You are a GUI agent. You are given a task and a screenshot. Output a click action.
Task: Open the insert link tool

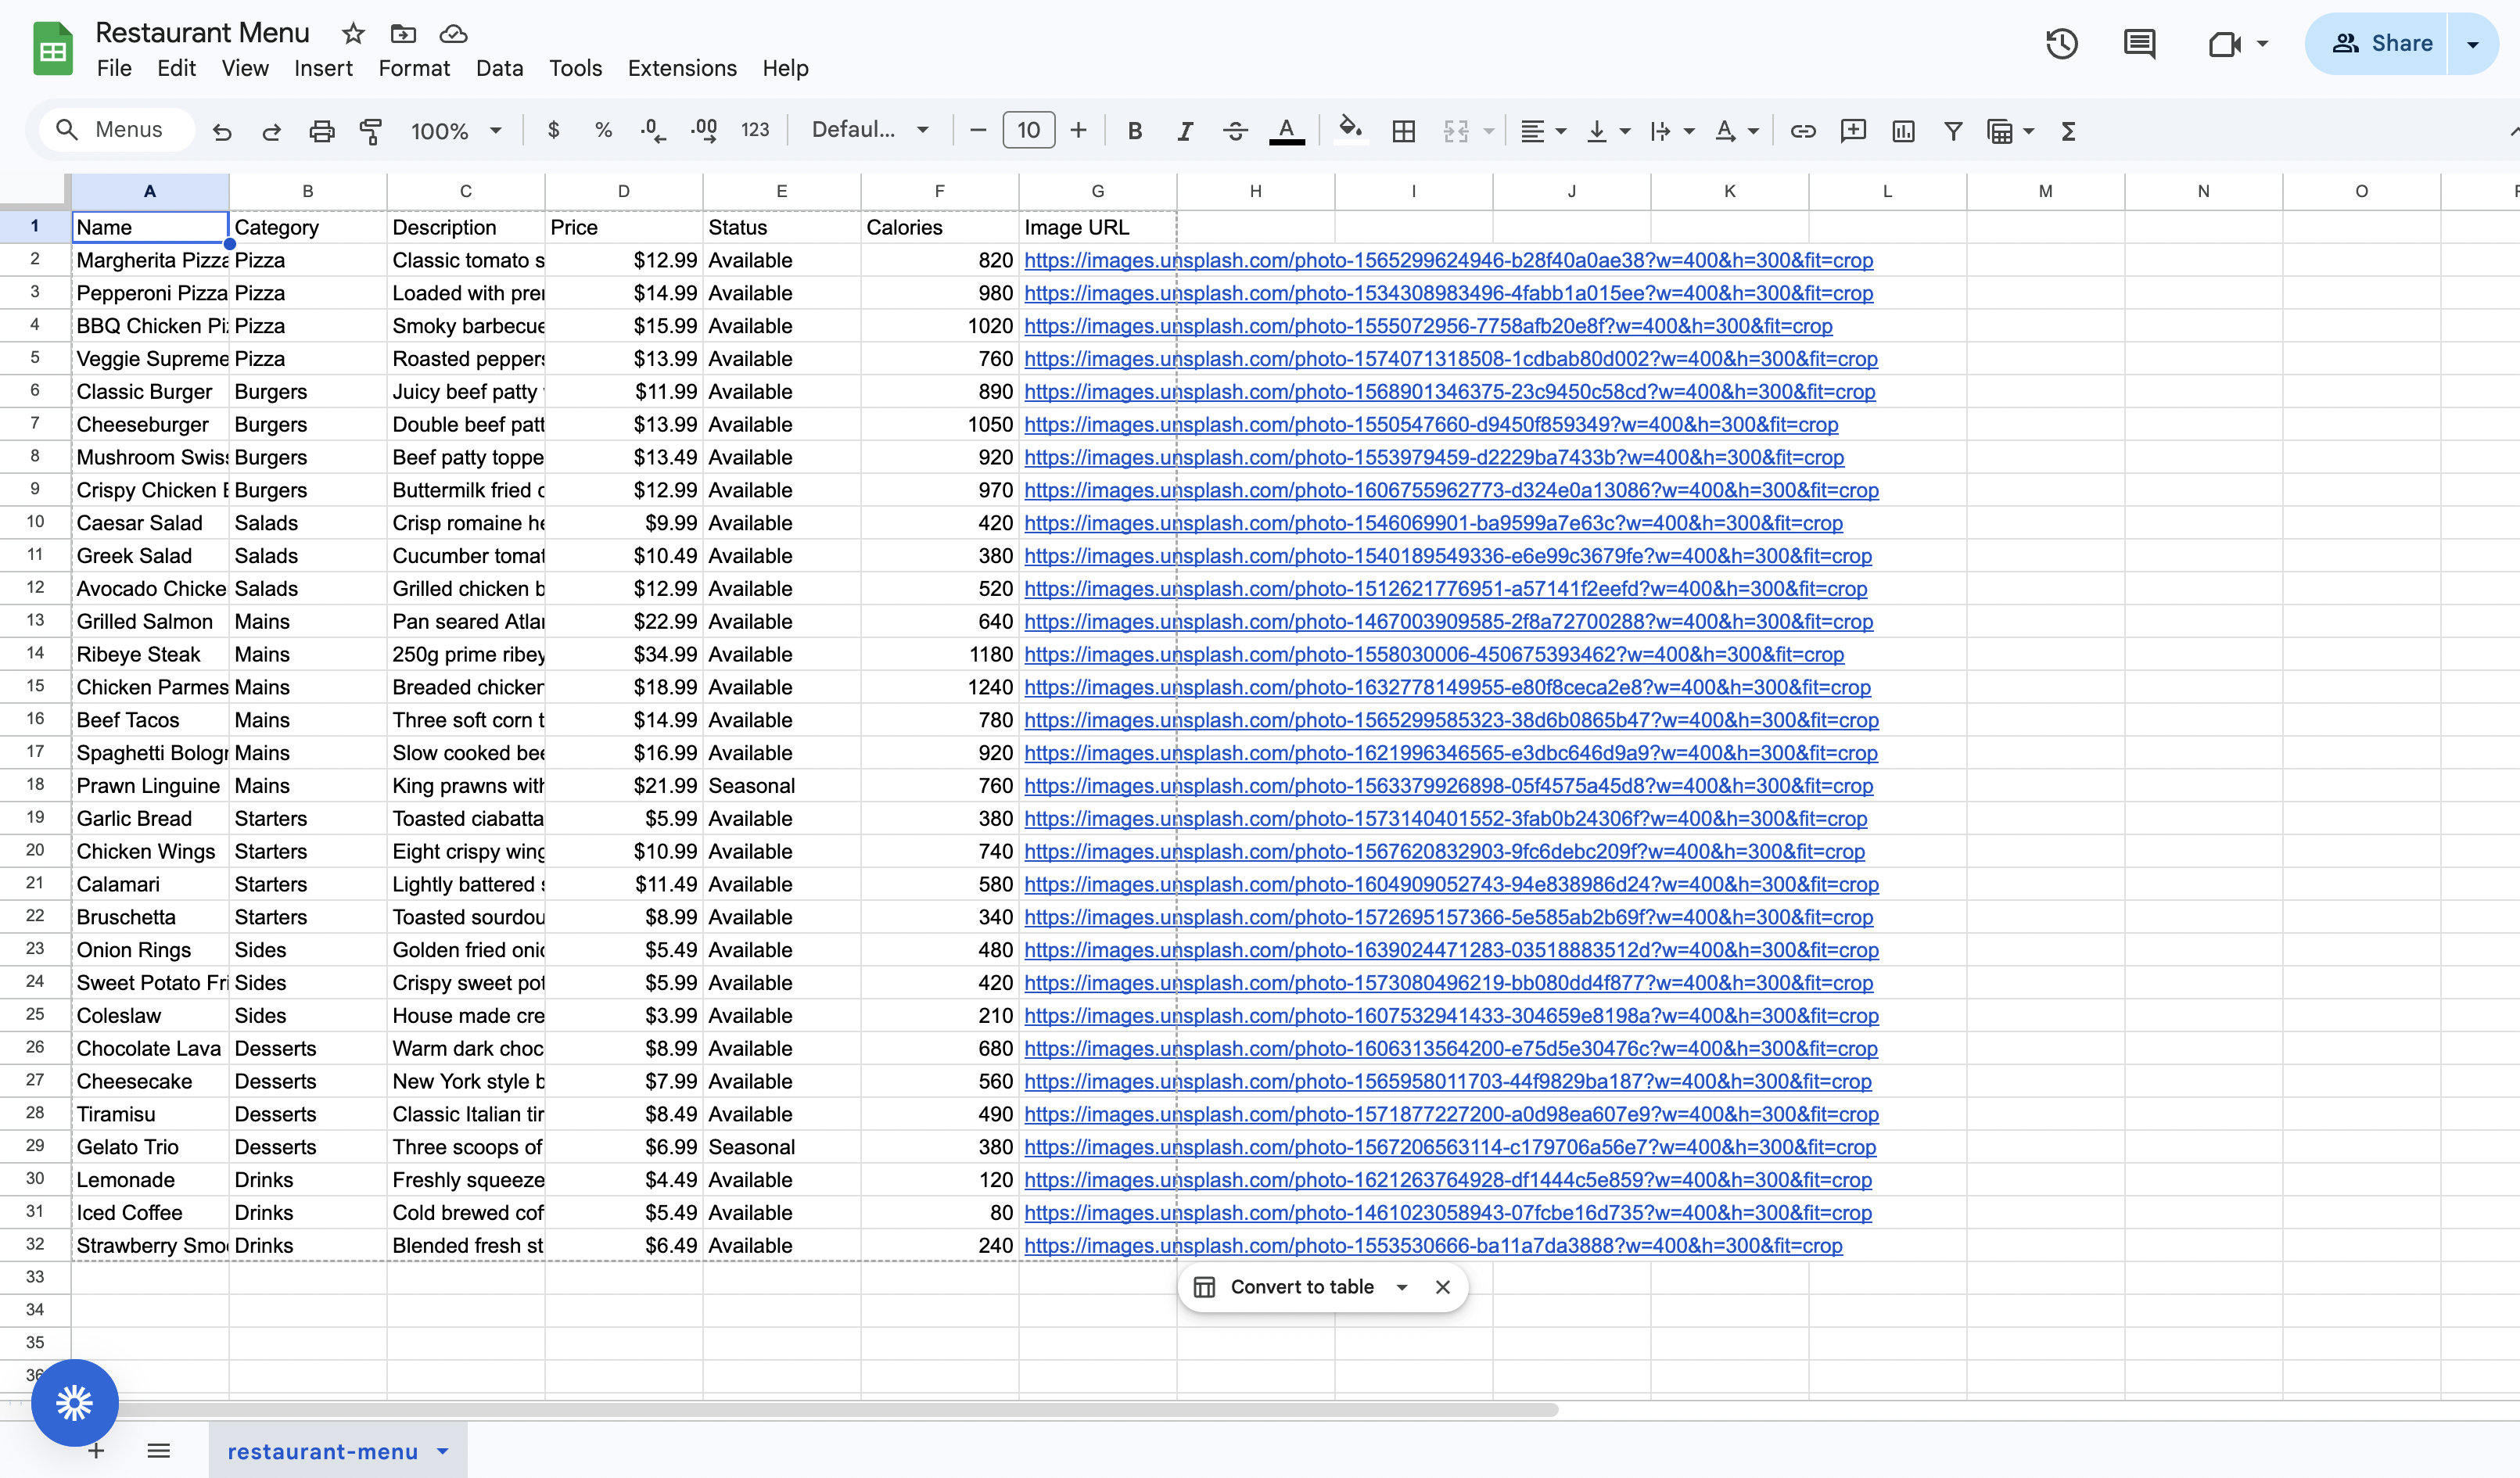pos(1802,131)
